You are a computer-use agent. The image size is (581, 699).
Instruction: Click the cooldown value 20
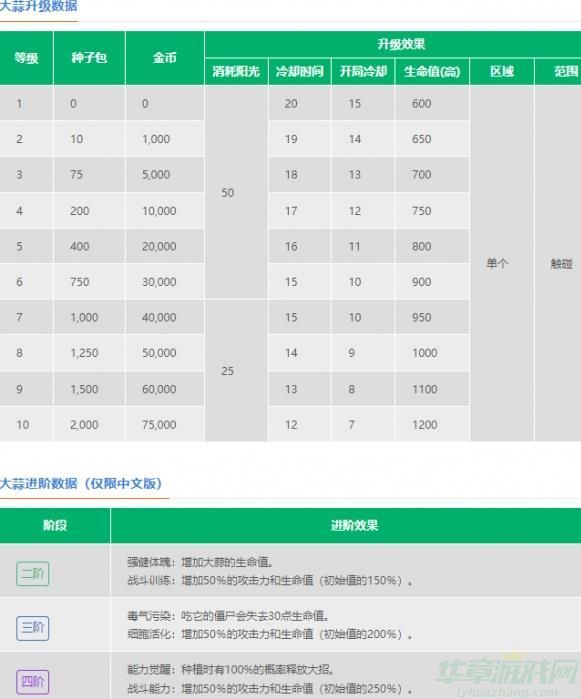pos(291,103)
